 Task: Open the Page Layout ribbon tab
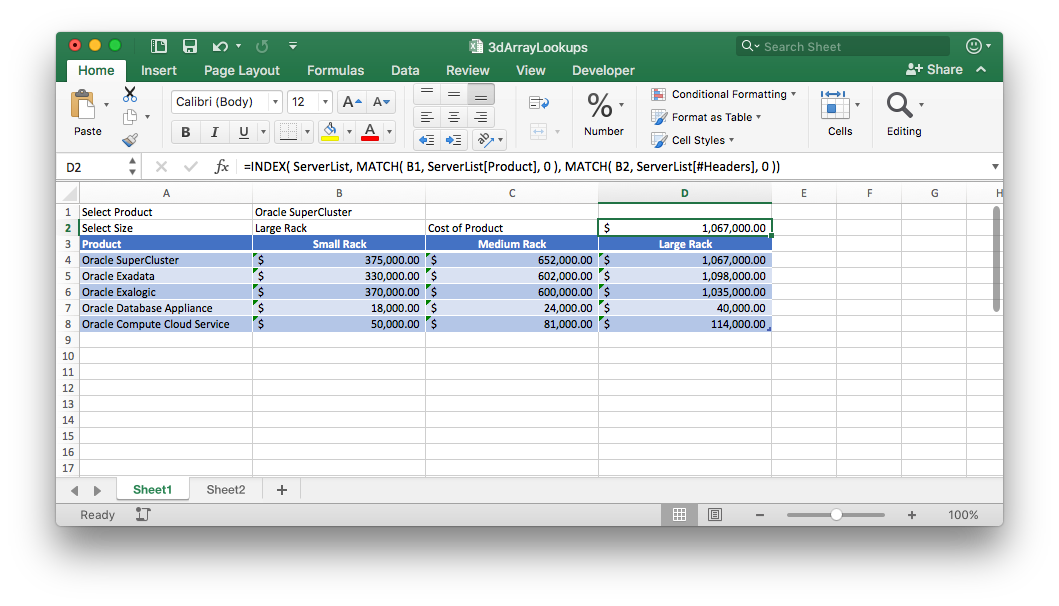(x=242, y=70)
